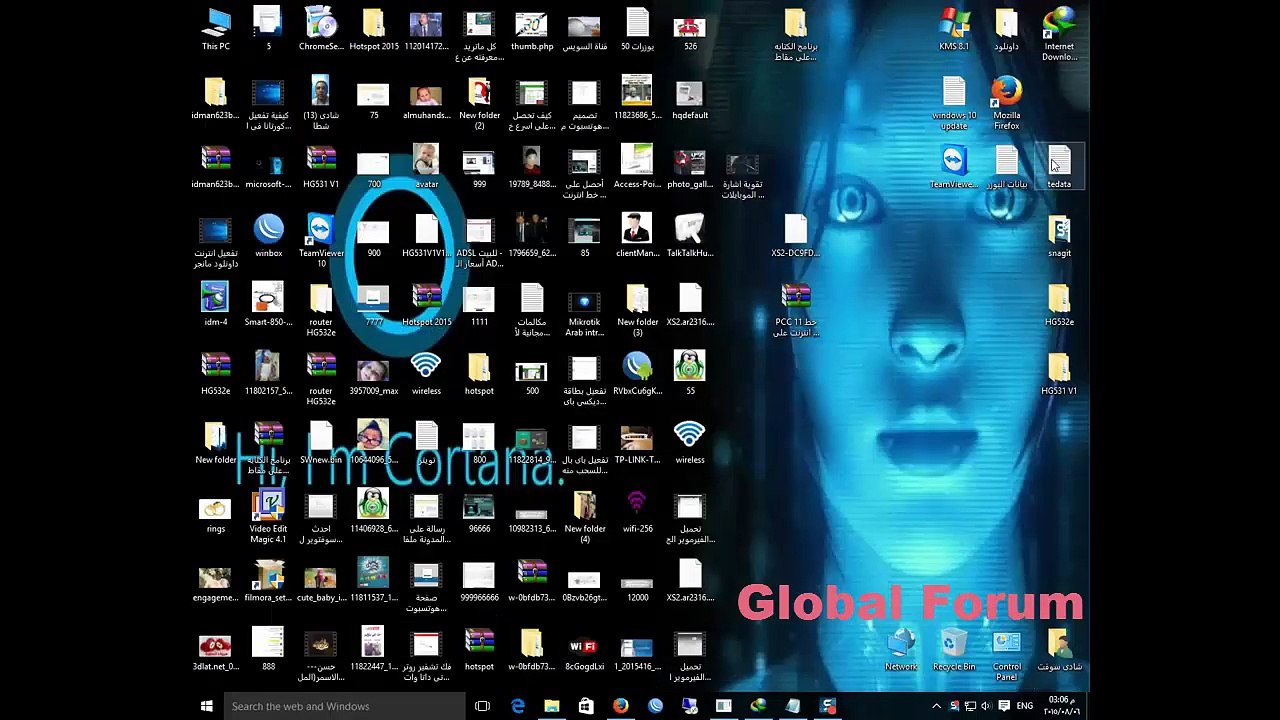Select the TalkTalkHu... desktop icon

point(689,236)
